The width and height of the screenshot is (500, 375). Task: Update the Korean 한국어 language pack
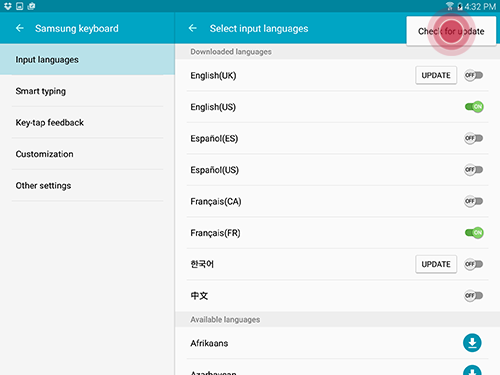tap(436, 264)
